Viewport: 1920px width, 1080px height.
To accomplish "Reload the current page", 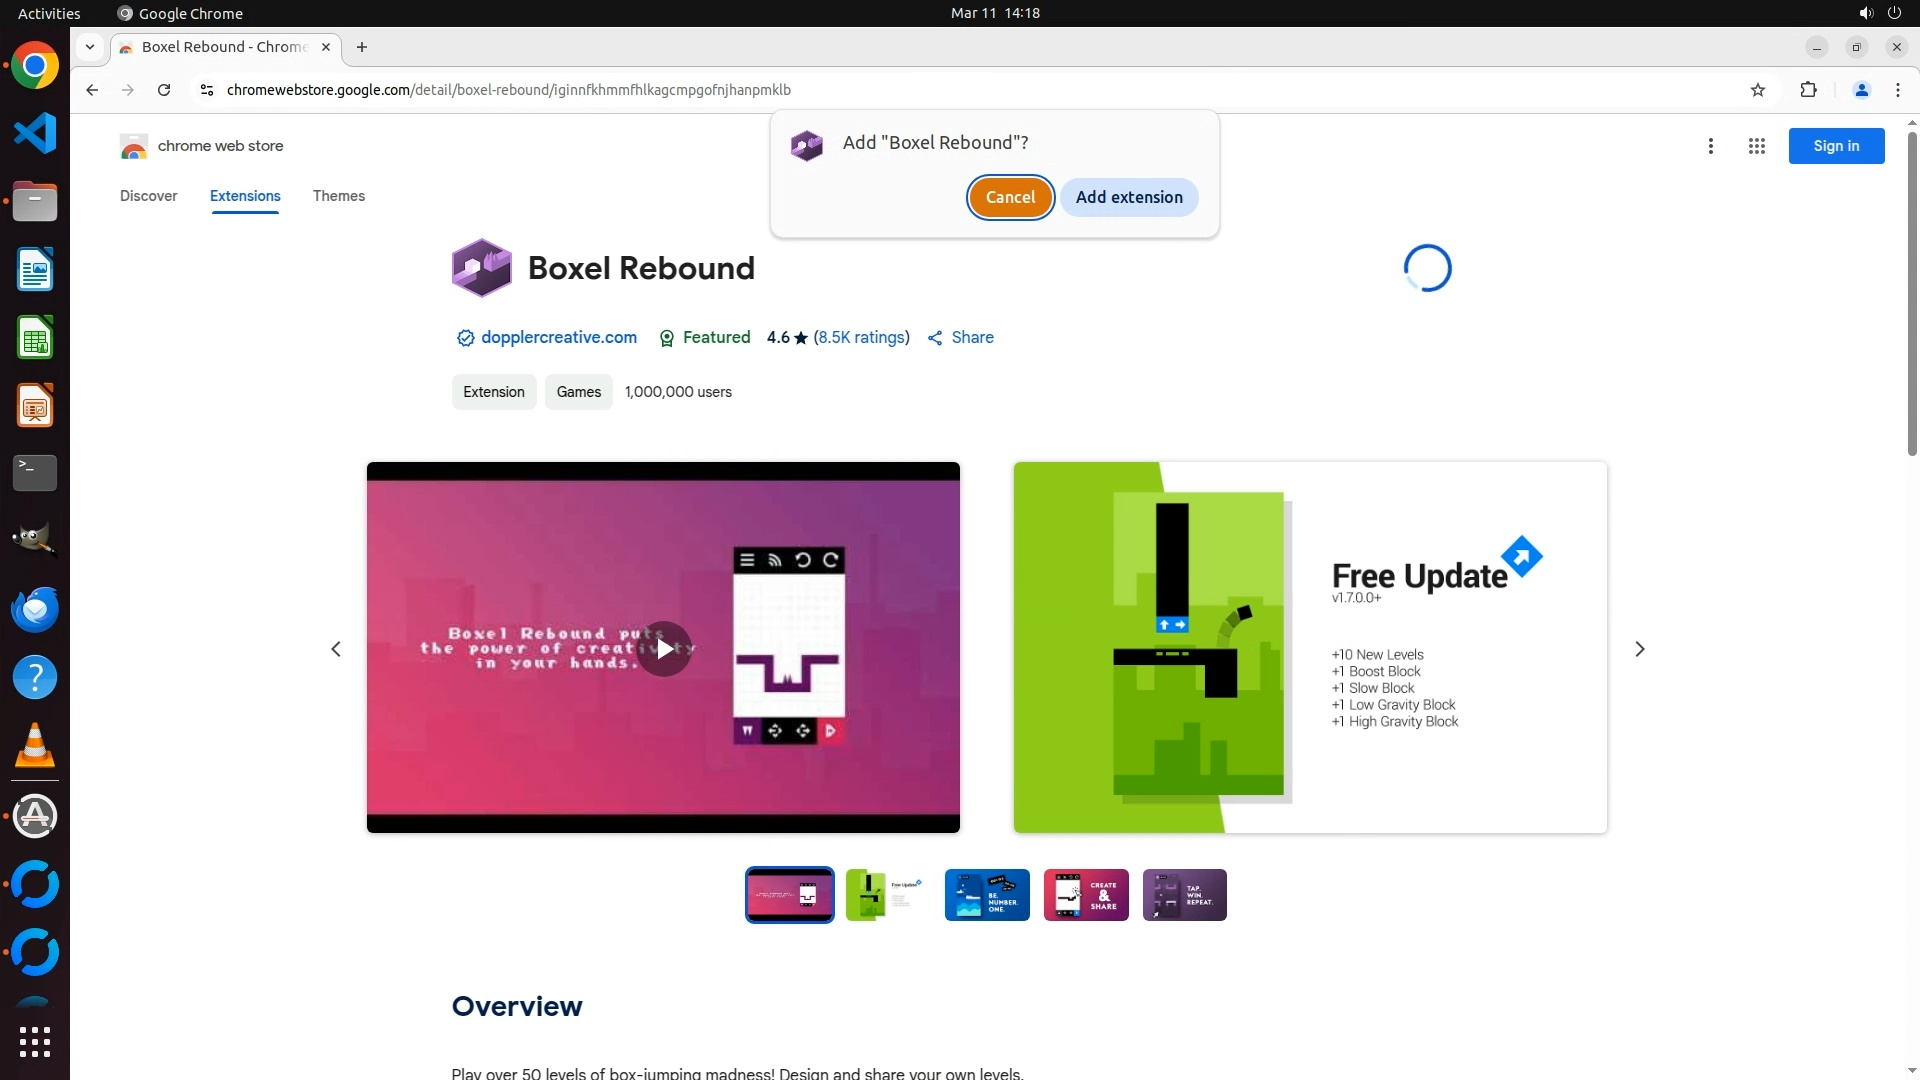I will coord(164,90).
